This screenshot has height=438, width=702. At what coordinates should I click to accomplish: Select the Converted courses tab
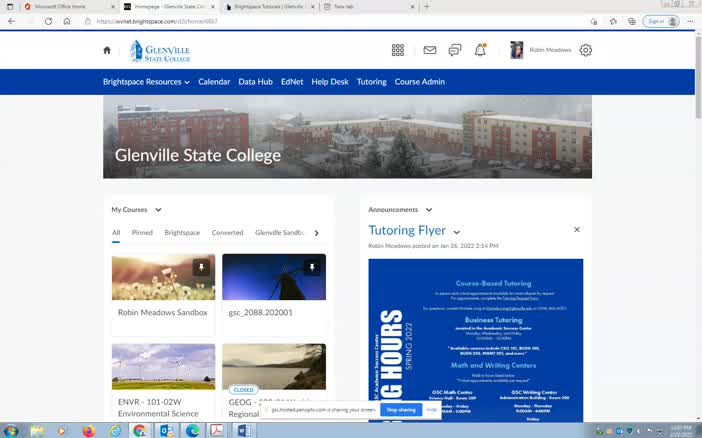[x=227, y=233]
